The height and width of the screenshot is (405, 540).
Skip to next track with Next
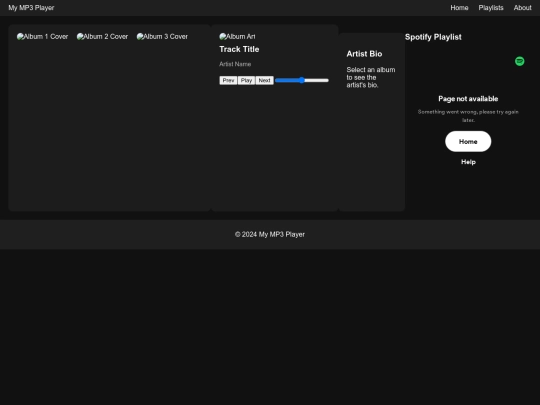264,80
